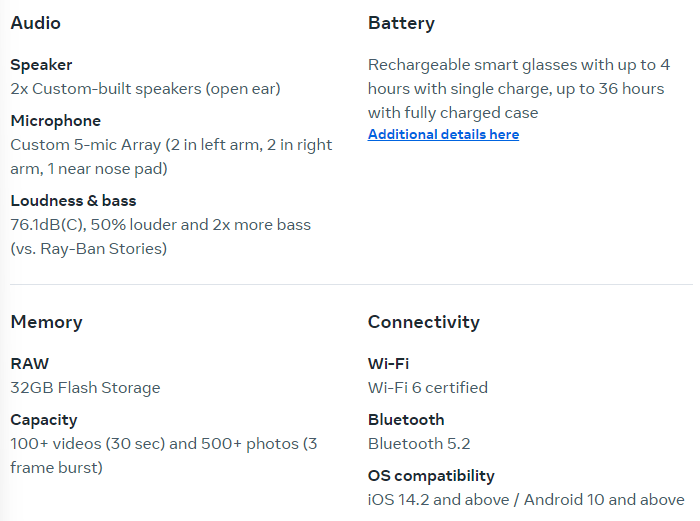
Task: Click the Audio section heading
Action: coord(35,23)
